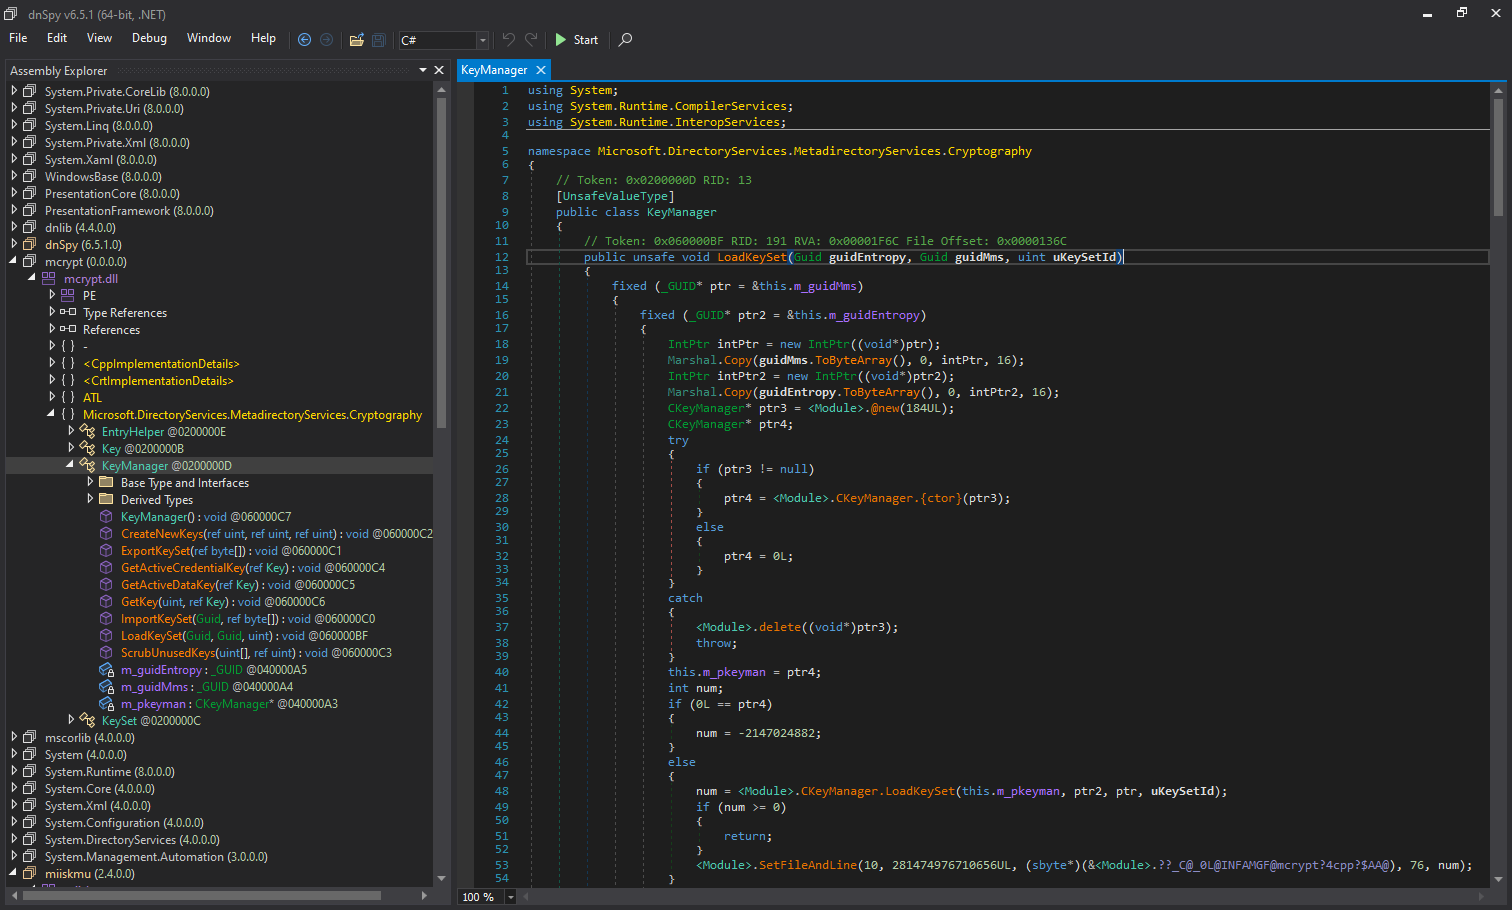This screenshot has height=910, width=1512.
Task: Click the Navigate Backward arrow icon
Action: click(304, 40)
